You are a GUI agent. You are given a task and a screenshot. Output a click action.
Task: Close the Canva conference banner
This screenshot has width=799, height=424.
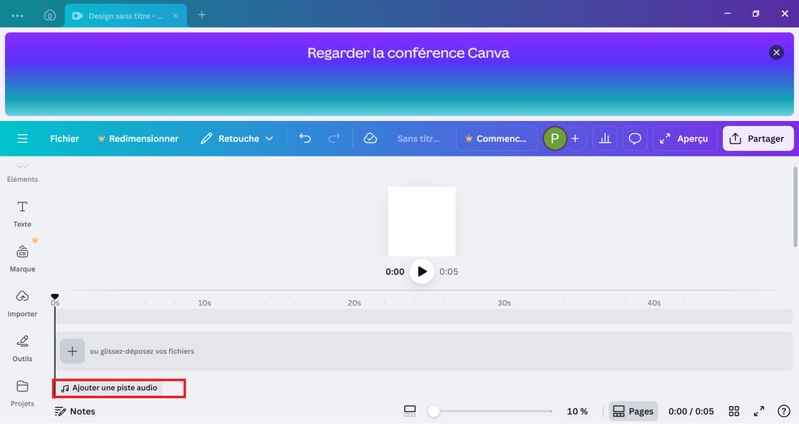tap(776, 52)
